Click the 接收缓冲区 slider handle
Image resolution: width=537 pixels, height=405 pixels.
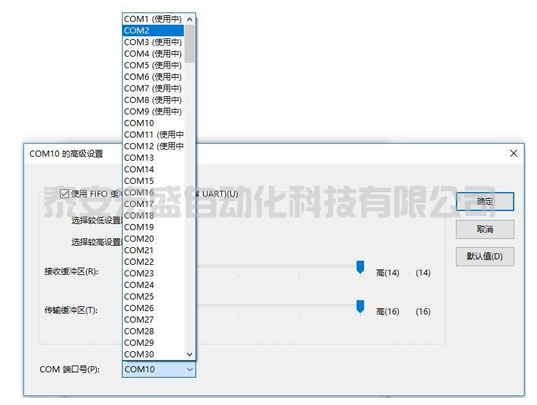[x=360, y=267]
